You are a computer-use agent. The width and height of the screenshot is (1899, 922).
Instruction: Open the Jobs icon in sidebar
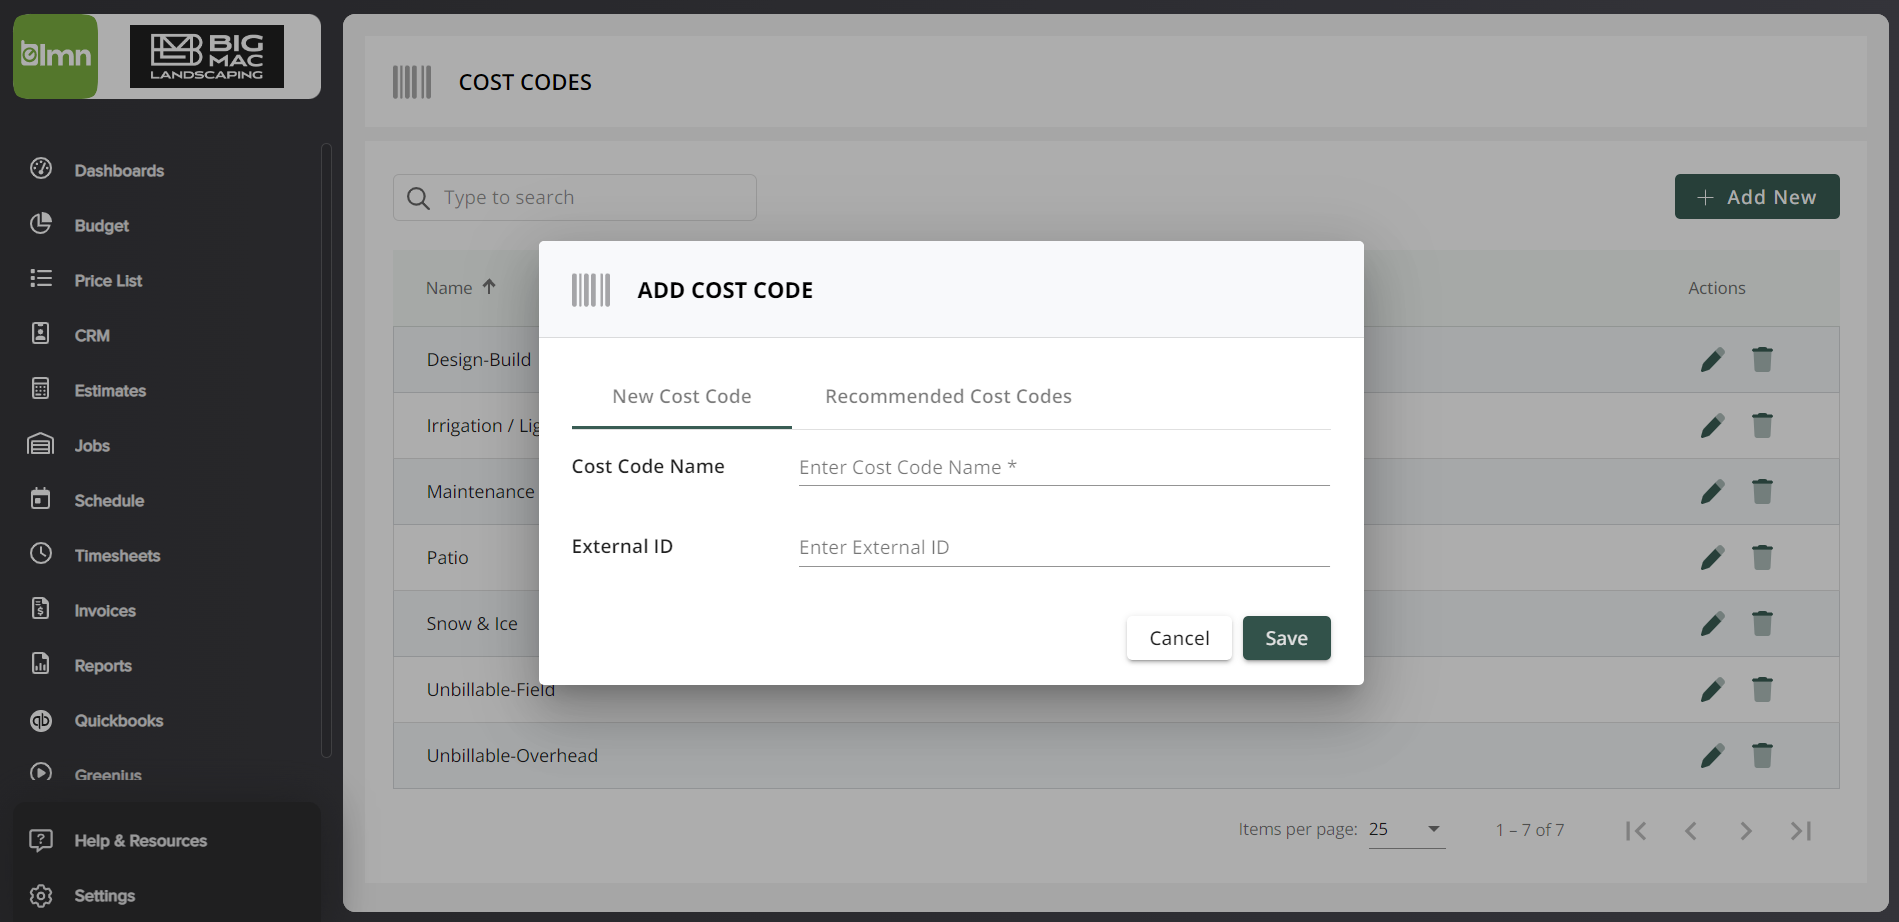click(x=41, y=444)
